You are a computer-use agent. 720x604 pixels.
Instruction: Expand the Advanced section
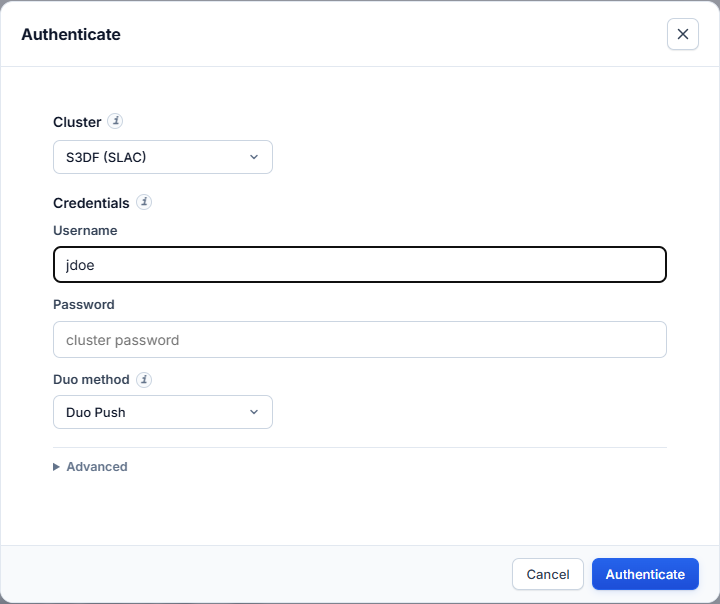click(x=90, y=467)
